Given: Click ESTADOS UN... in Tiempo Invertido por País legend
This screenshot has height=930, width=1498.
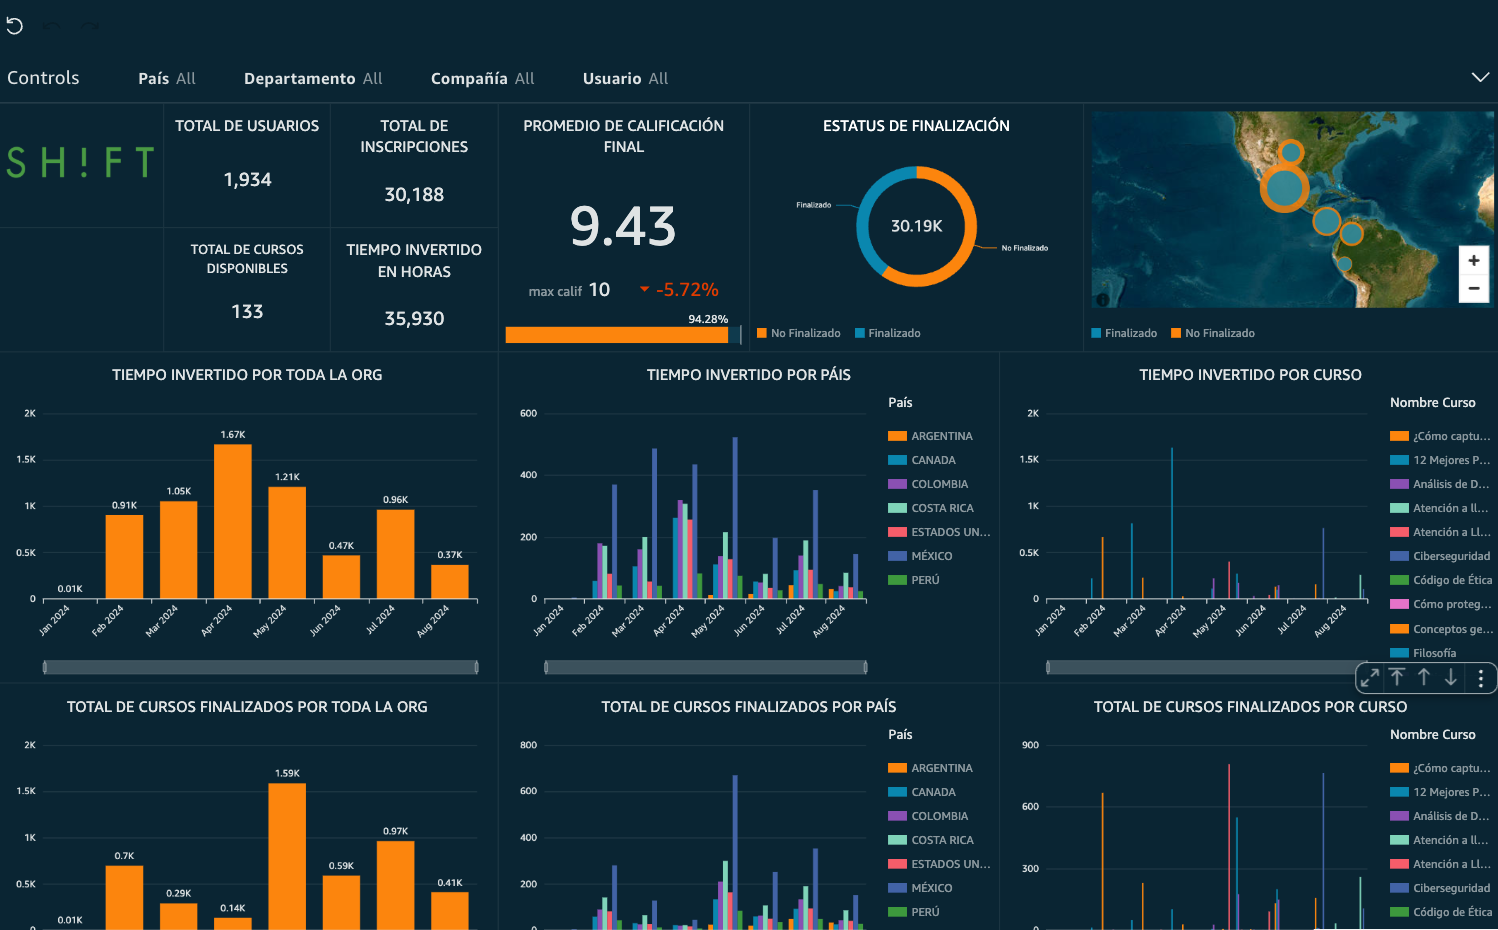Looking at the screenshot, I should [x=939, y=532].
